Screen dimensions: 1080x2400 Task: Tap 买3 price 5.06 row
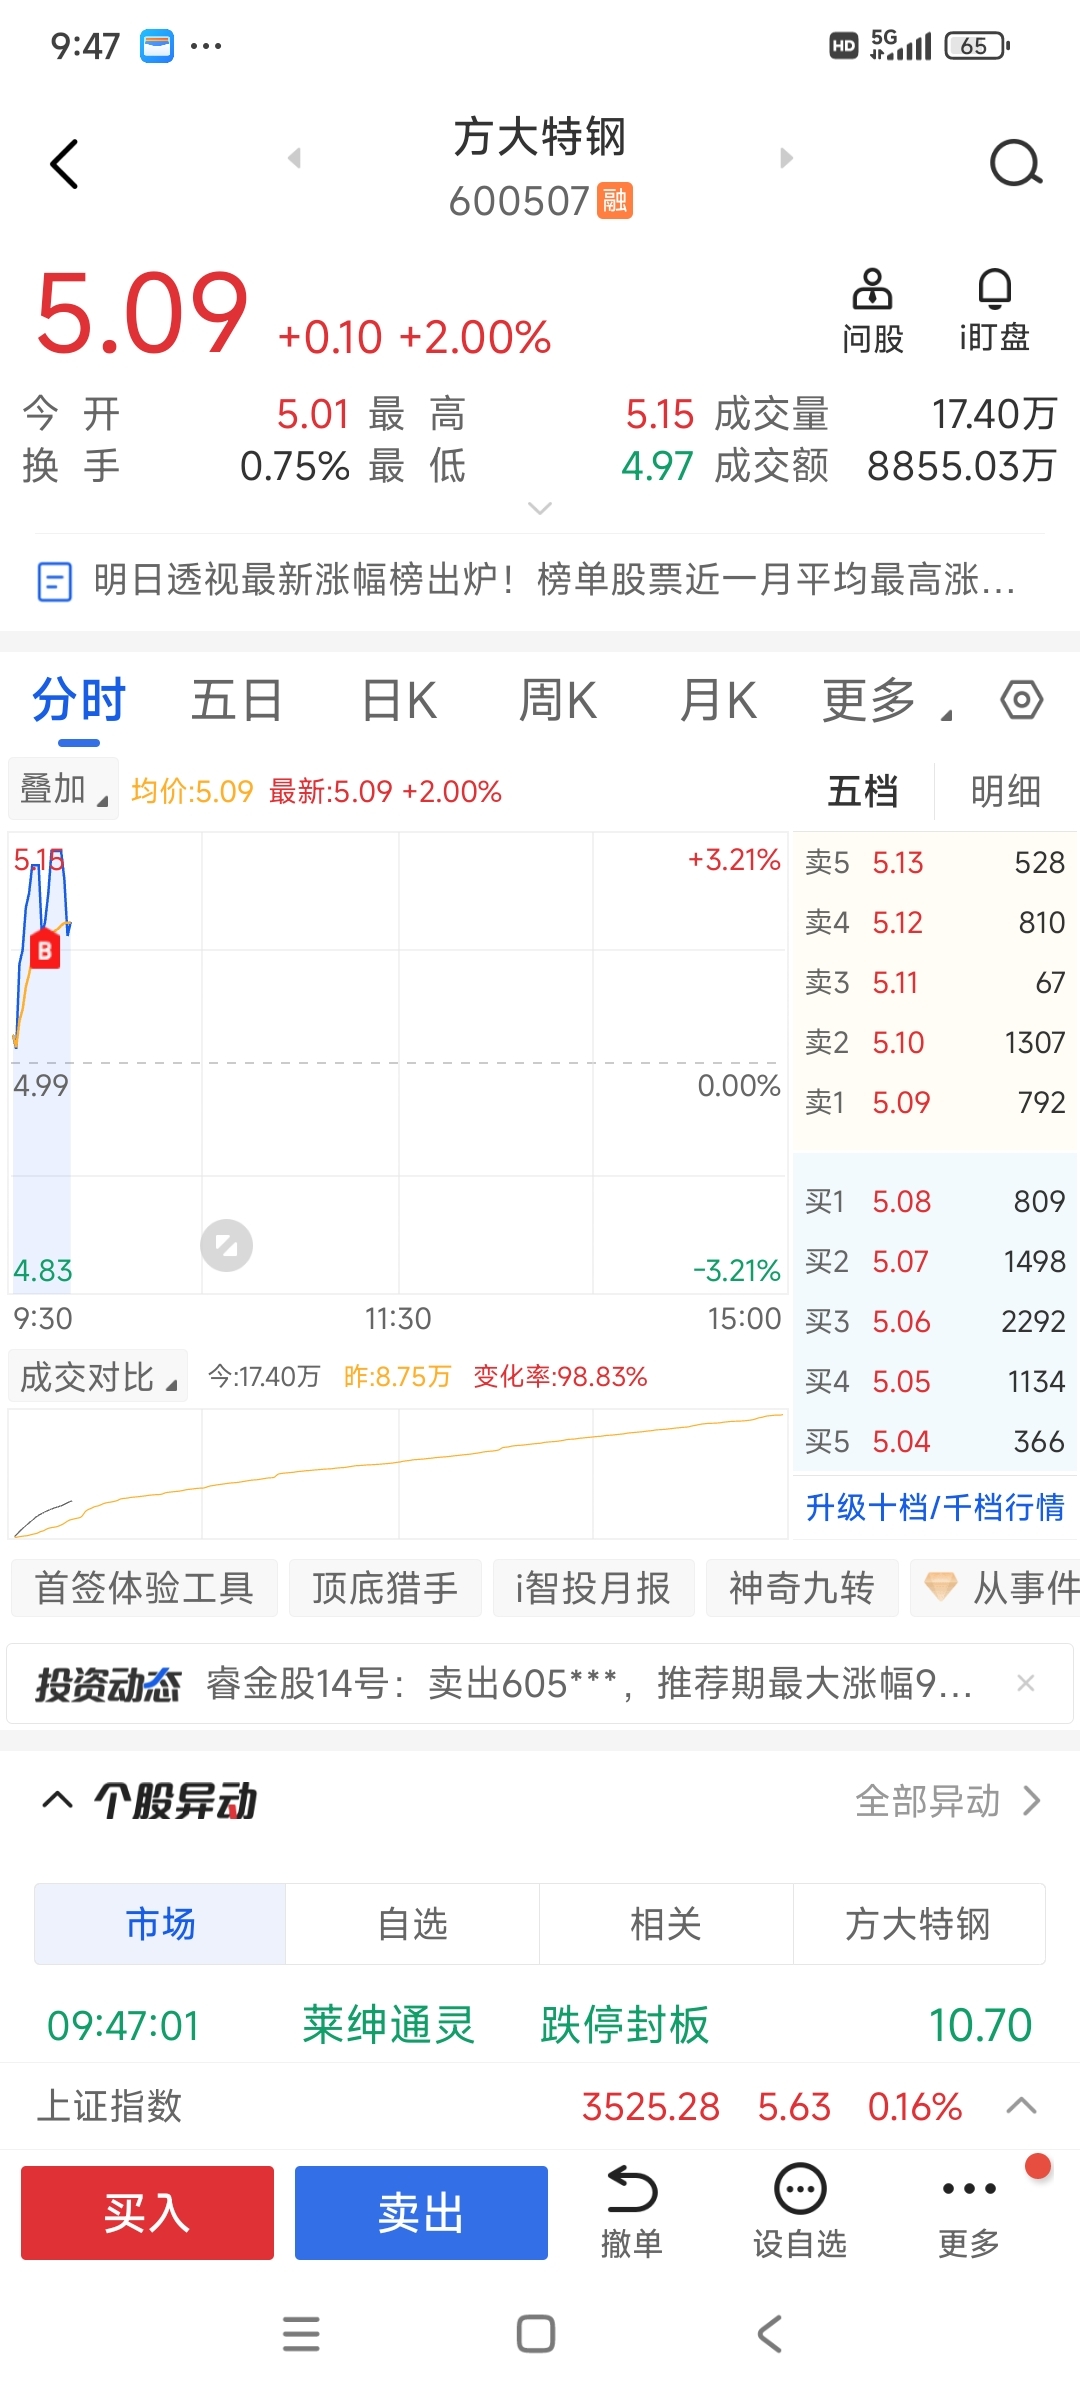935,1321
